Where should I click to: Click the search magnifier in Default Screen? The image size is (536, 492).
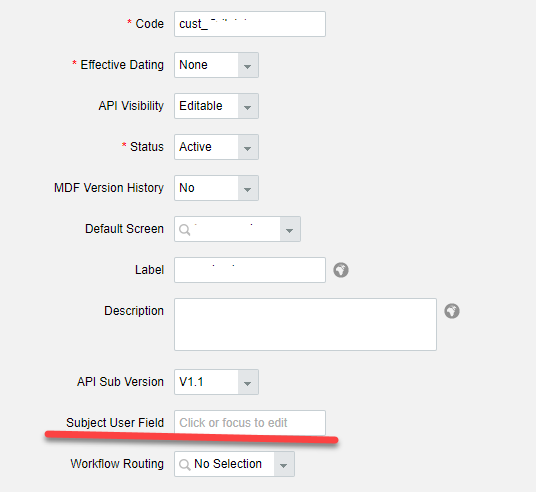185,229
